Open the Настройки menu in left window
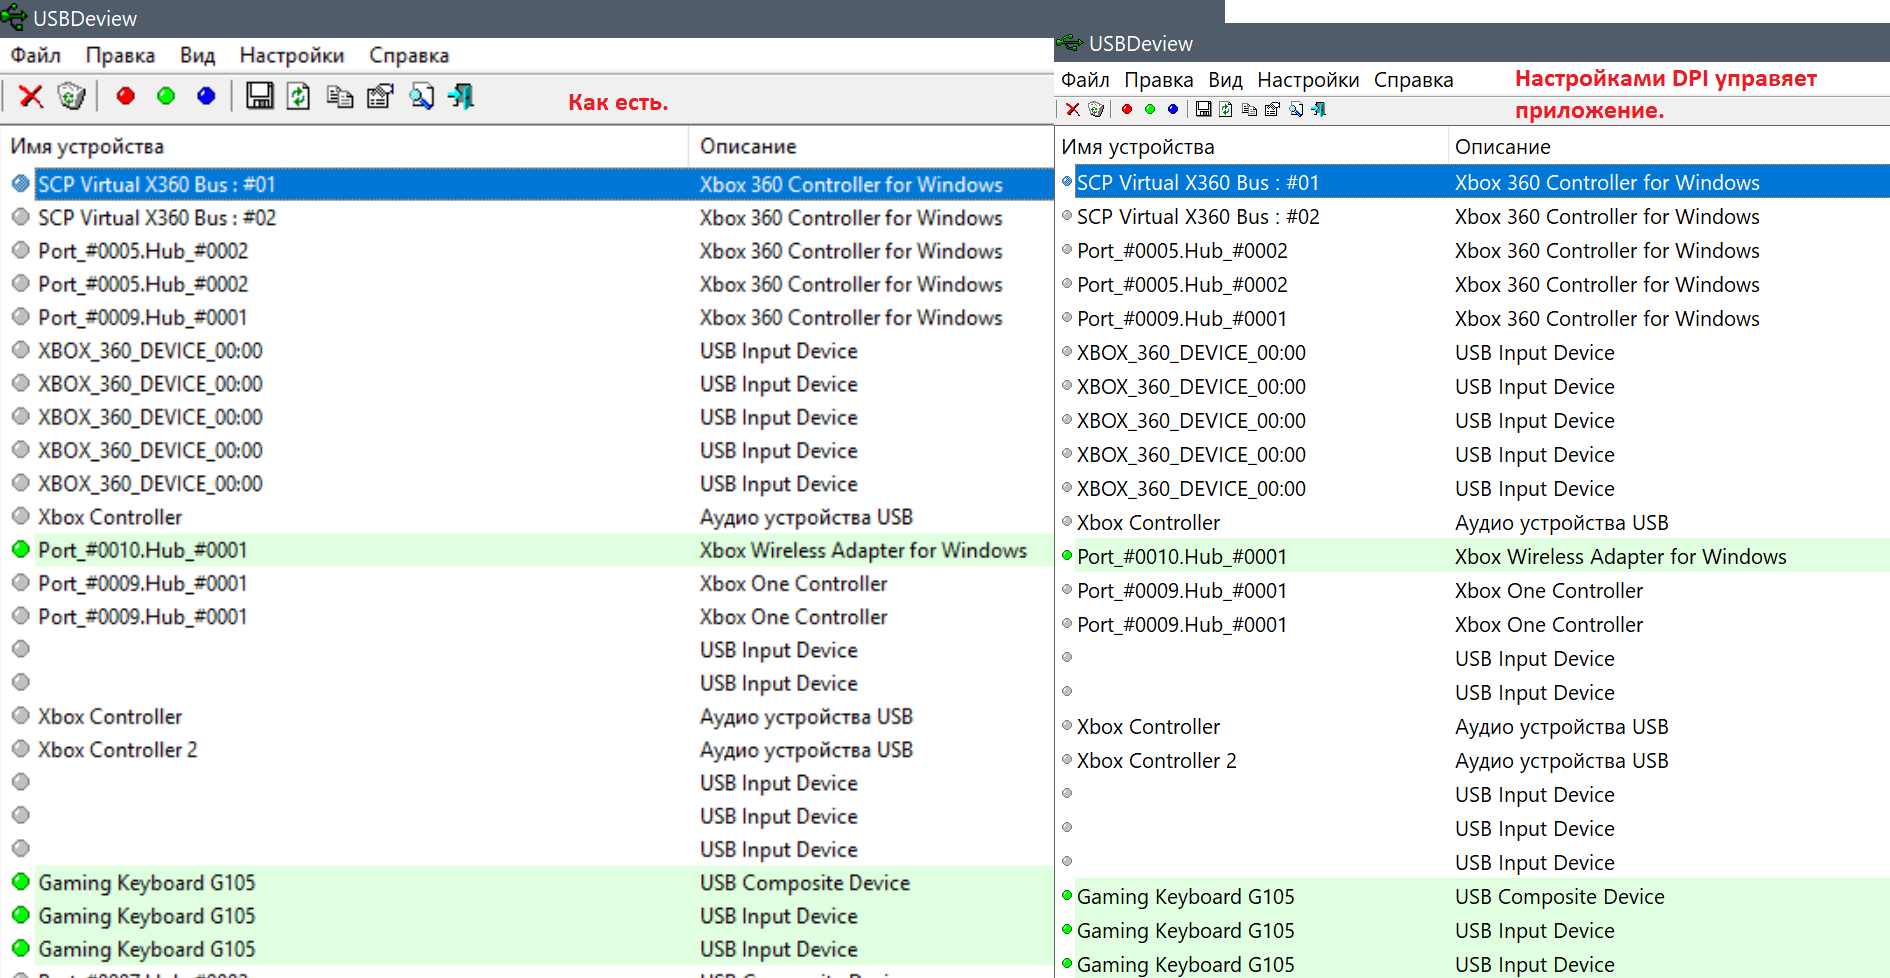This screenshot has height=978, width=1890. pyautogui.click(x=292, y=55)
